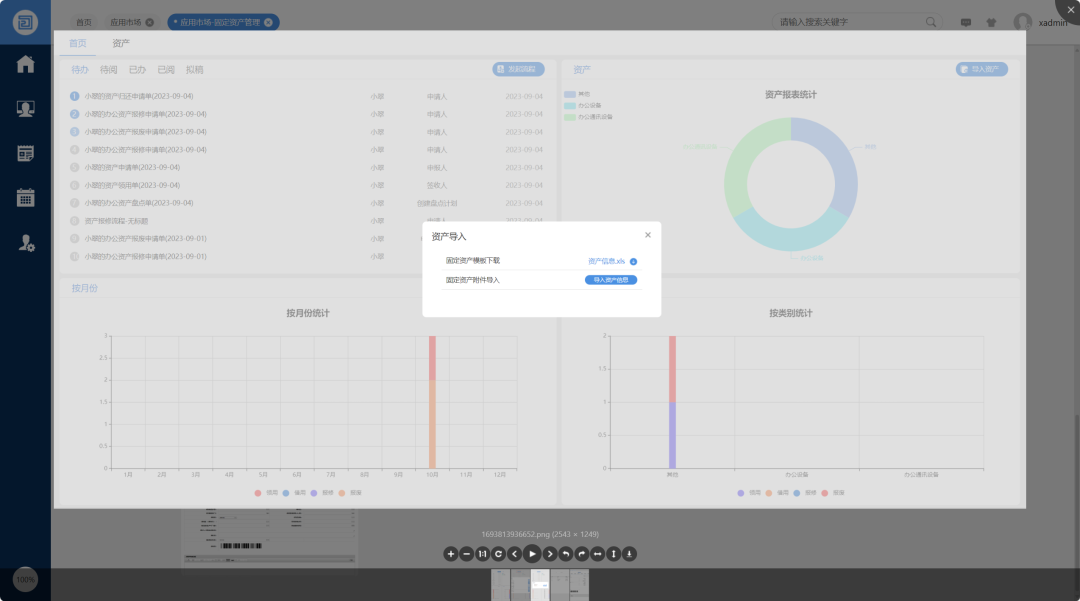Select the highlighted third thumbnail

pos(540,585)
